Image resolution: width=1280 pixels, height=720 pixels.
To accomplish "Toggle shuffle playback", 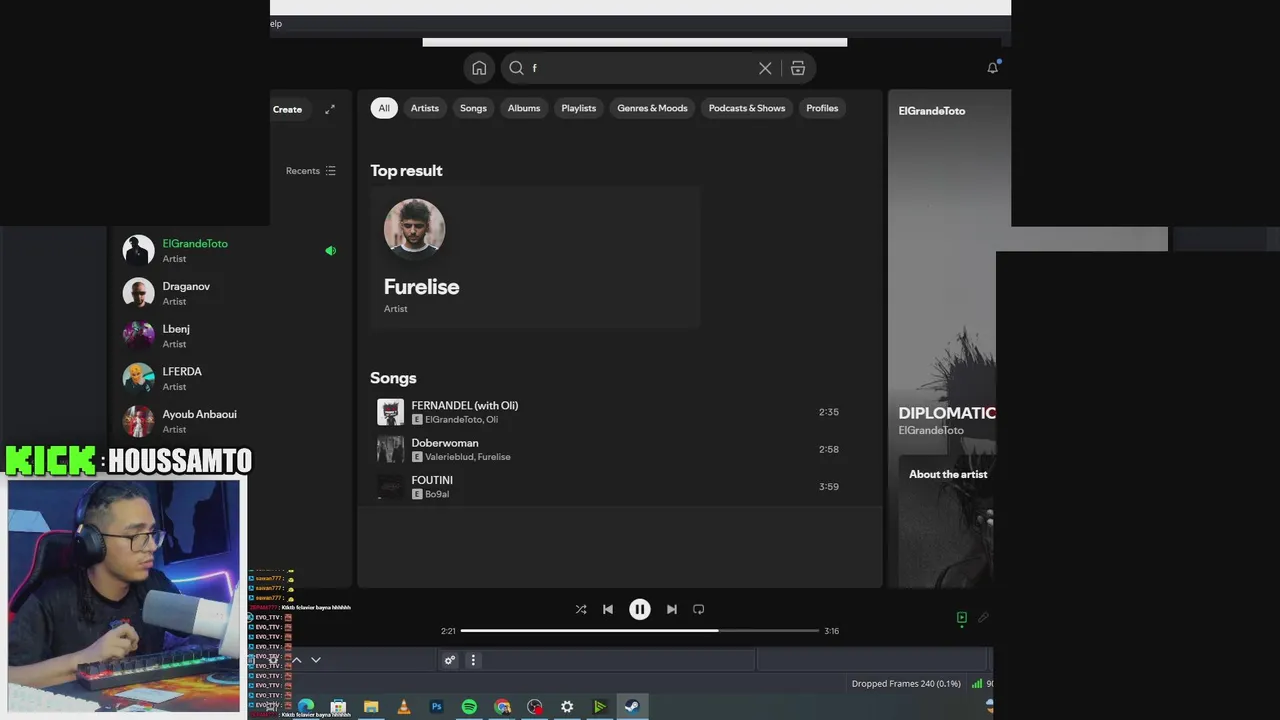I will tap(581, 609).
